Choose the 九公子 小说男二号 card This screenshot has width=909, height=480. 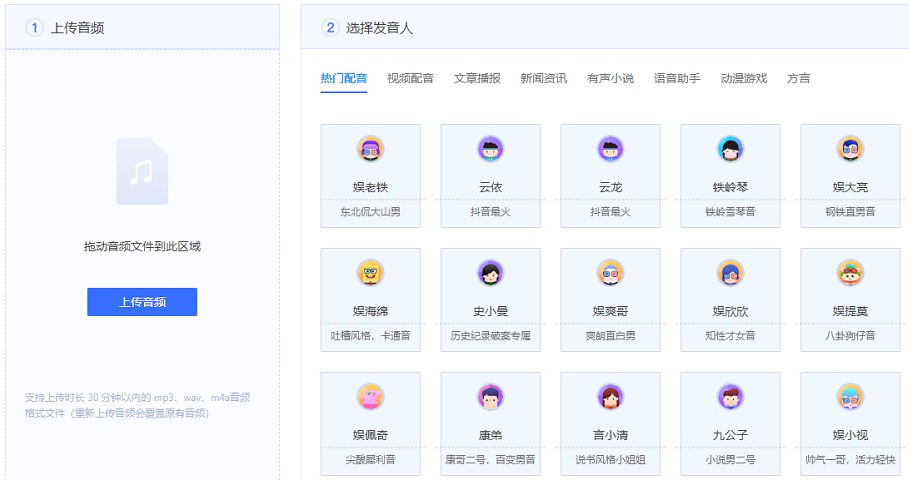[x=730, y=422]
